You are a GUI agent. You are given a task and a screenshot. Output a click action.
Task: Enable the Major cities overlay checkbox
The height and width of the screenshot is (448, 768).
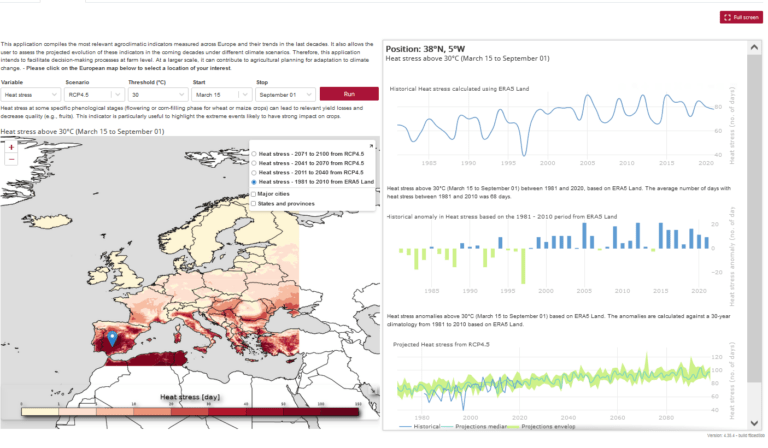[x=254, y=194]
